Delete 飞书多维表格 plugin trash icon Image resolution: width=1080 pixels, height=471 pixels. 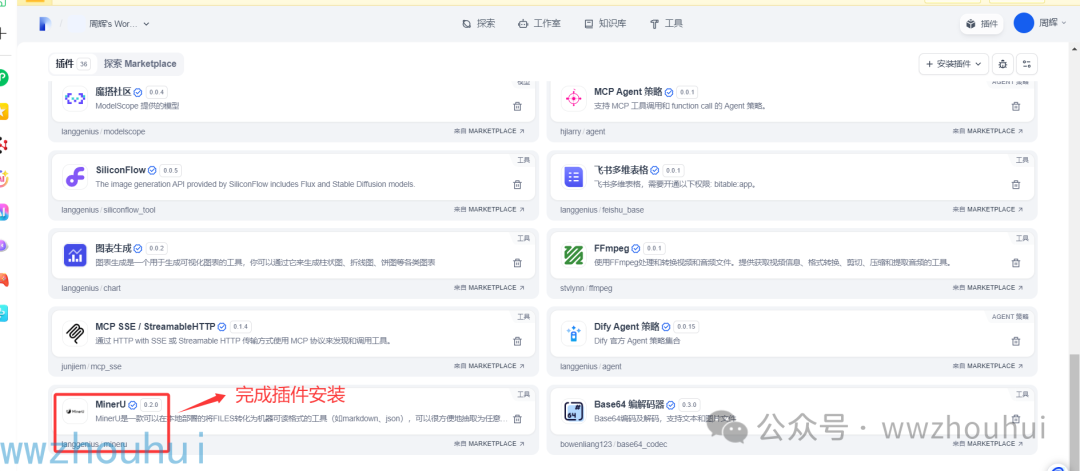(x=1015, y=185)
